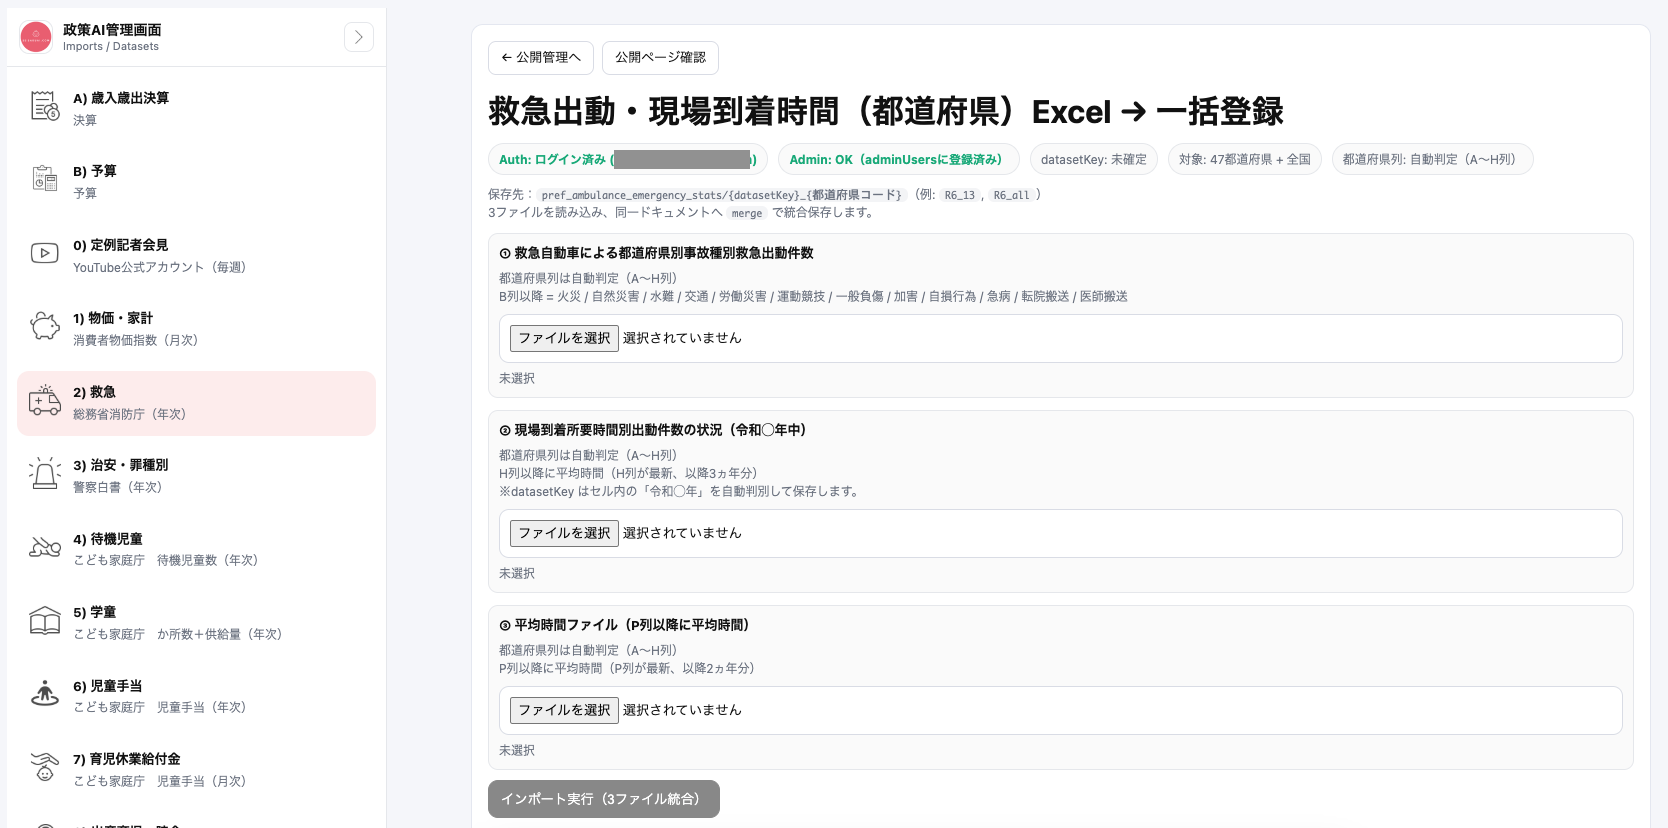Click the 治安・罪種別 siren icon

(x=45, y=473)
